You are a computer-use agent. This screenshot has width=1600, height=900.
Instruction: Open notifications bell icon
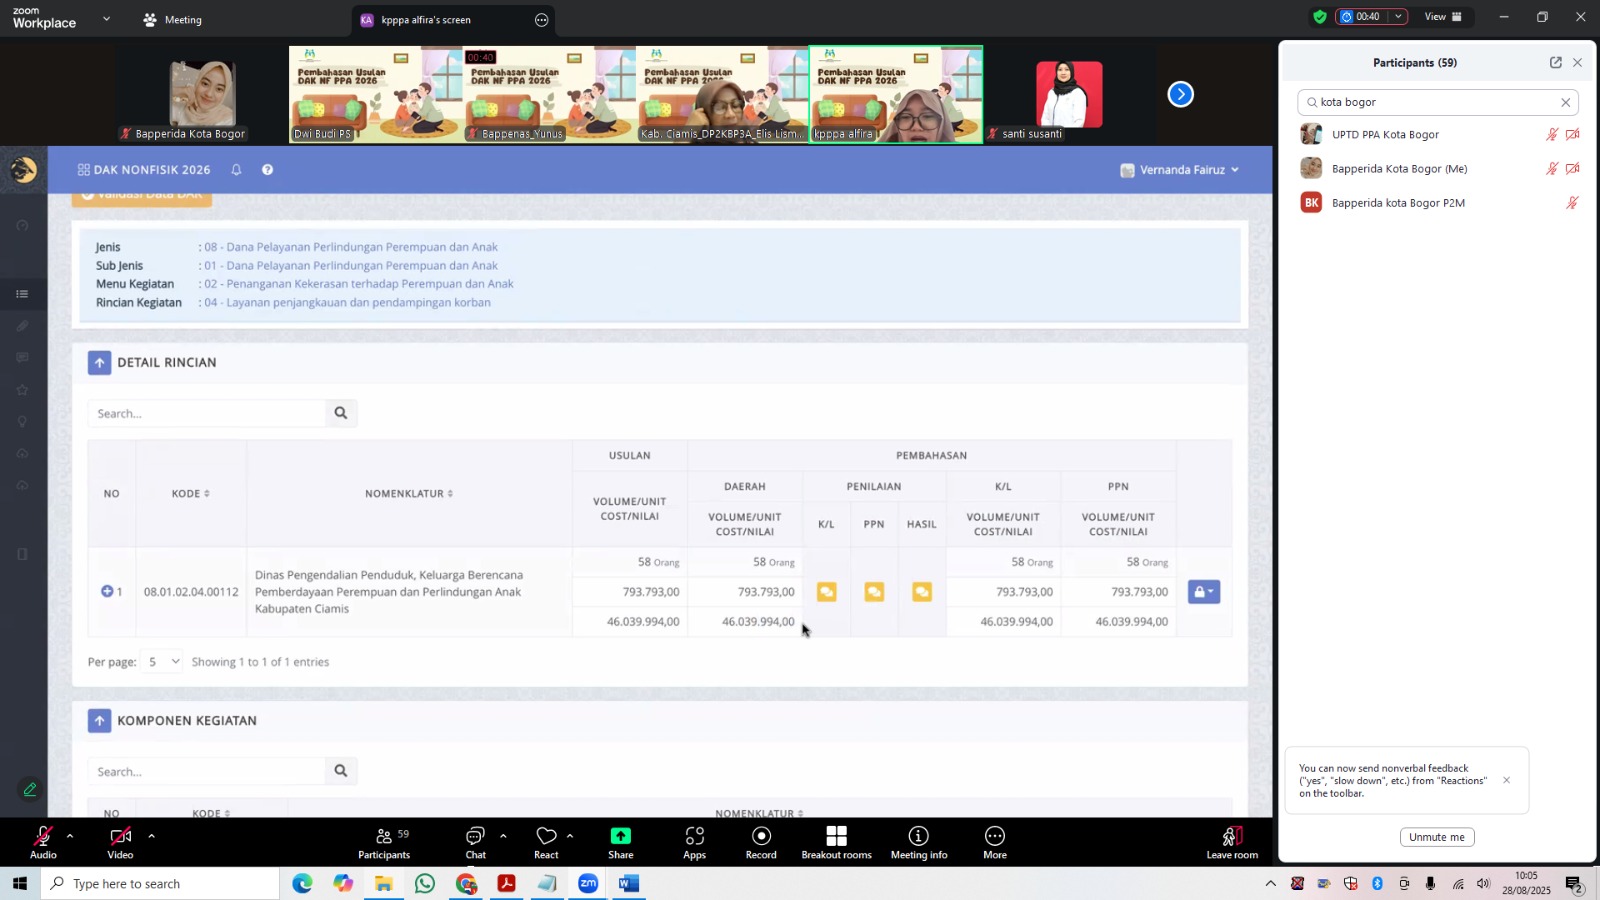coord(236,170)
